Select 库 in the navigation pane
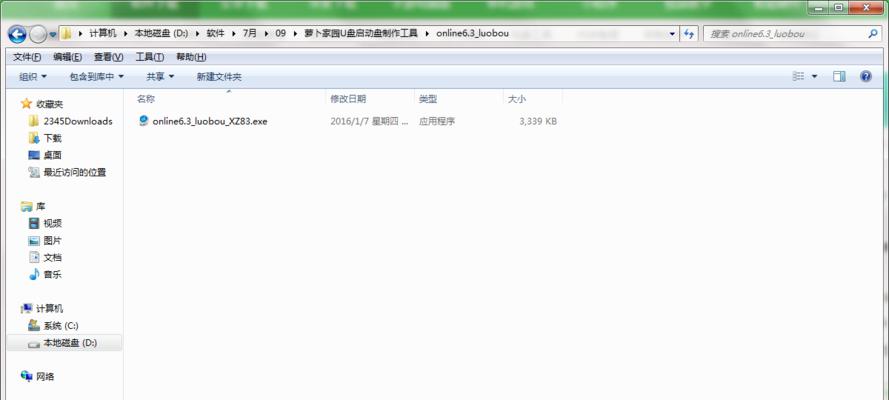The height and width of the screenshot is (400, 889). click(40, 206)
